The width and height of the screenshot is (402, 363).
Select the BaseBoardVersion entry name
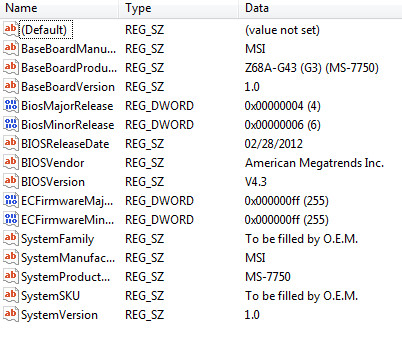[x=68, y=87]
